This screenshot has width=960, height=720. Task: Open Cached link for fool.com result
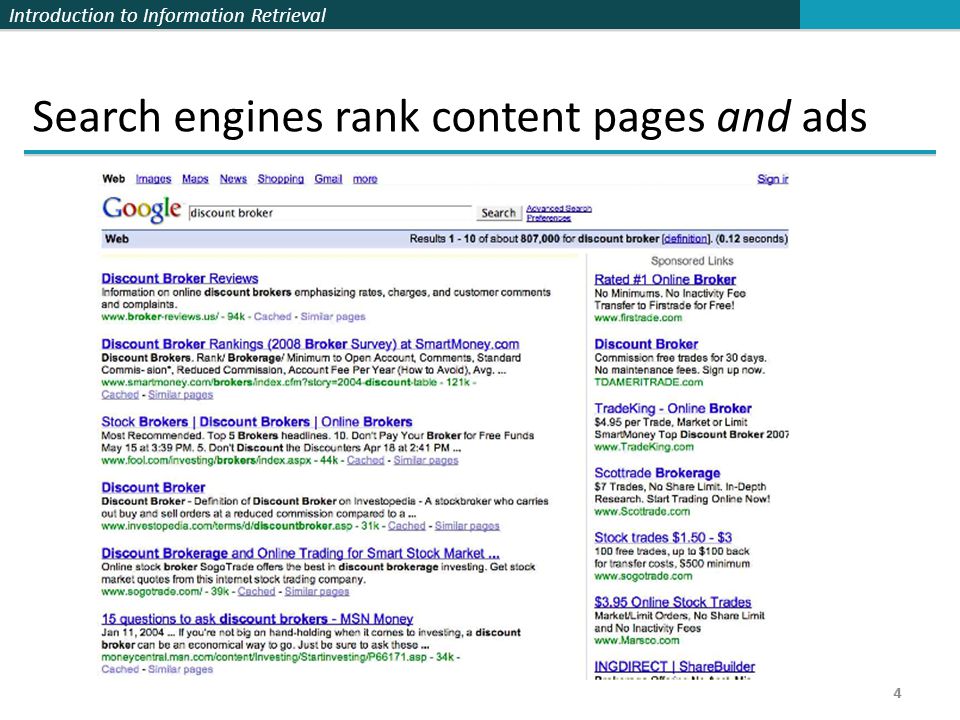click(366, 460)
